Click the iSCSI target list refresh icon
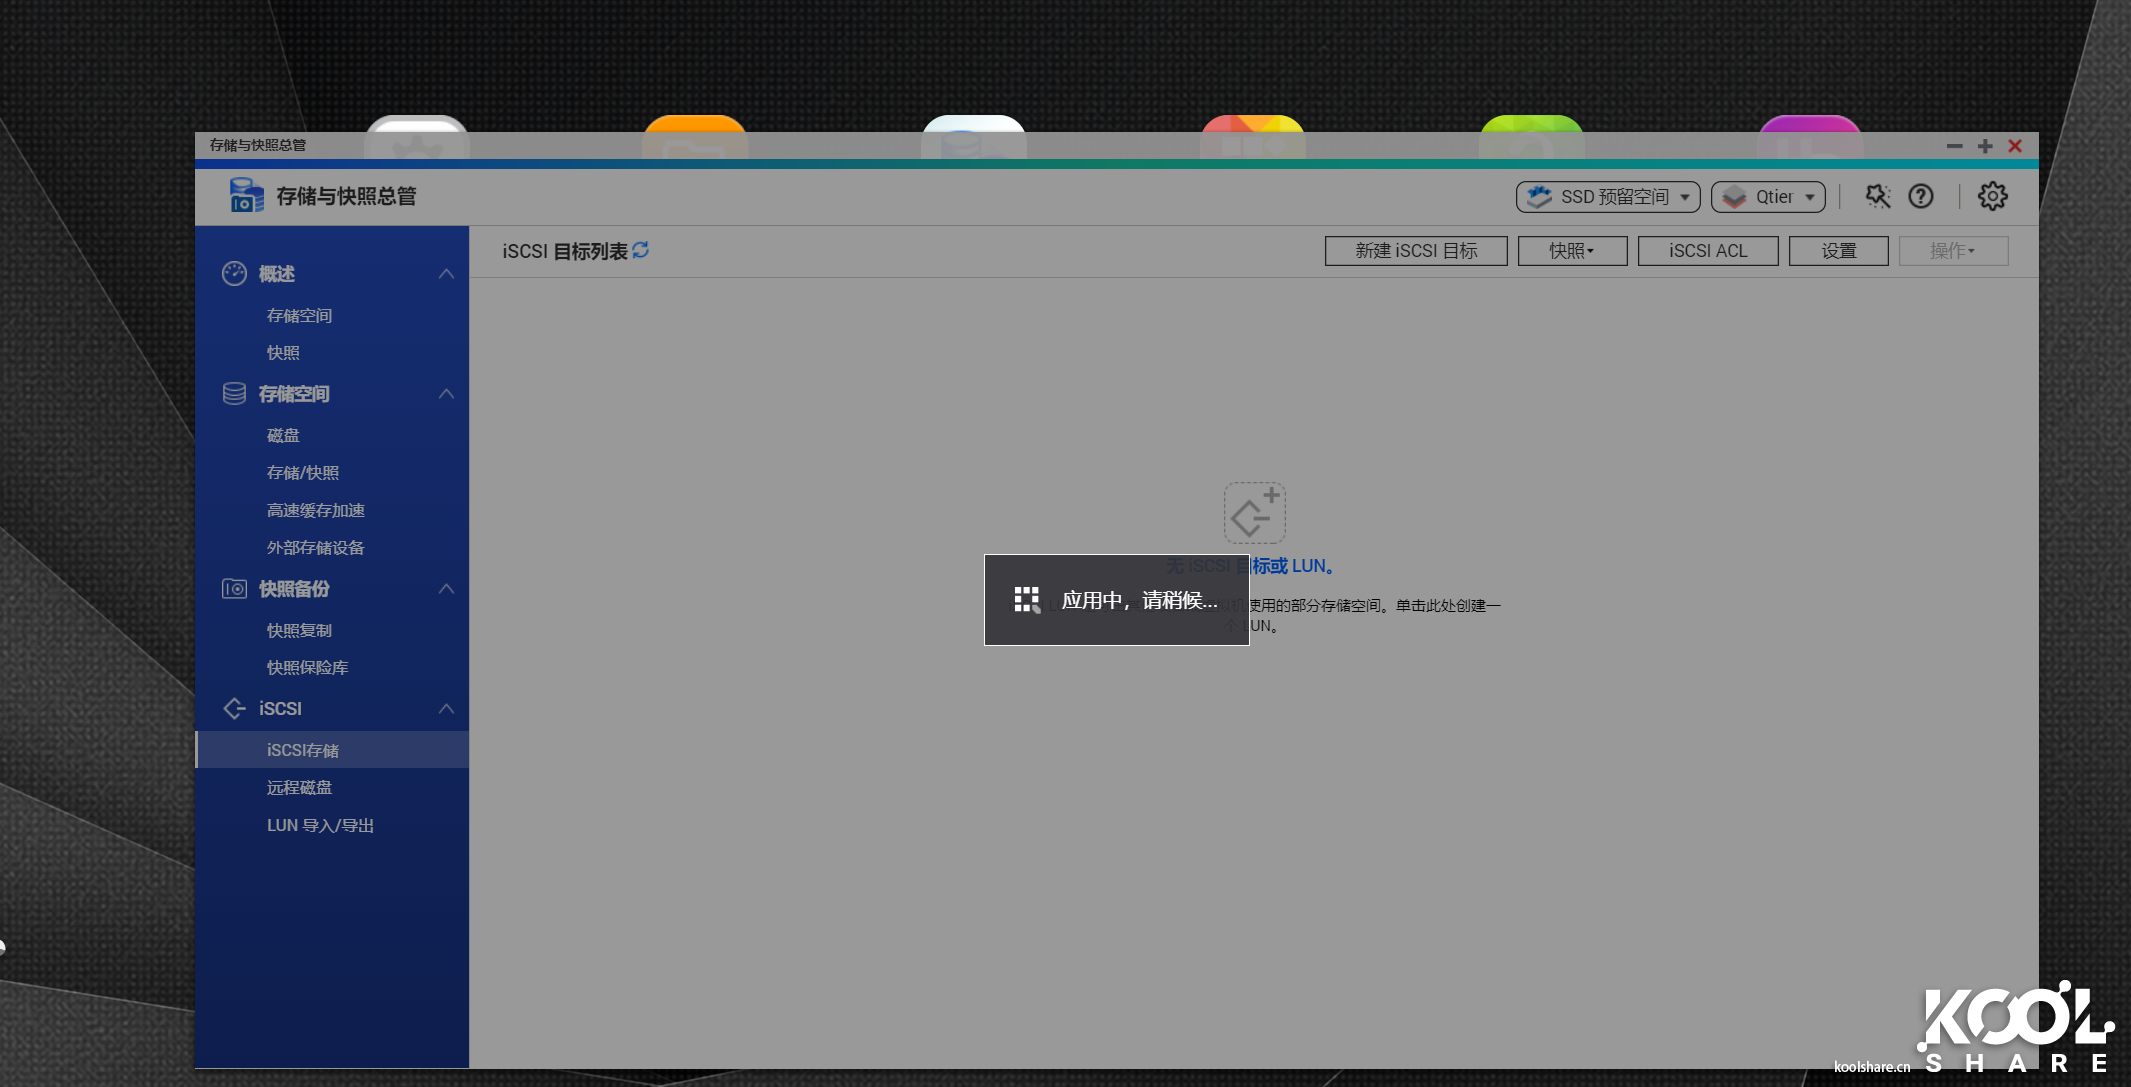2131x1087 pixels. (x=641, y=250)
